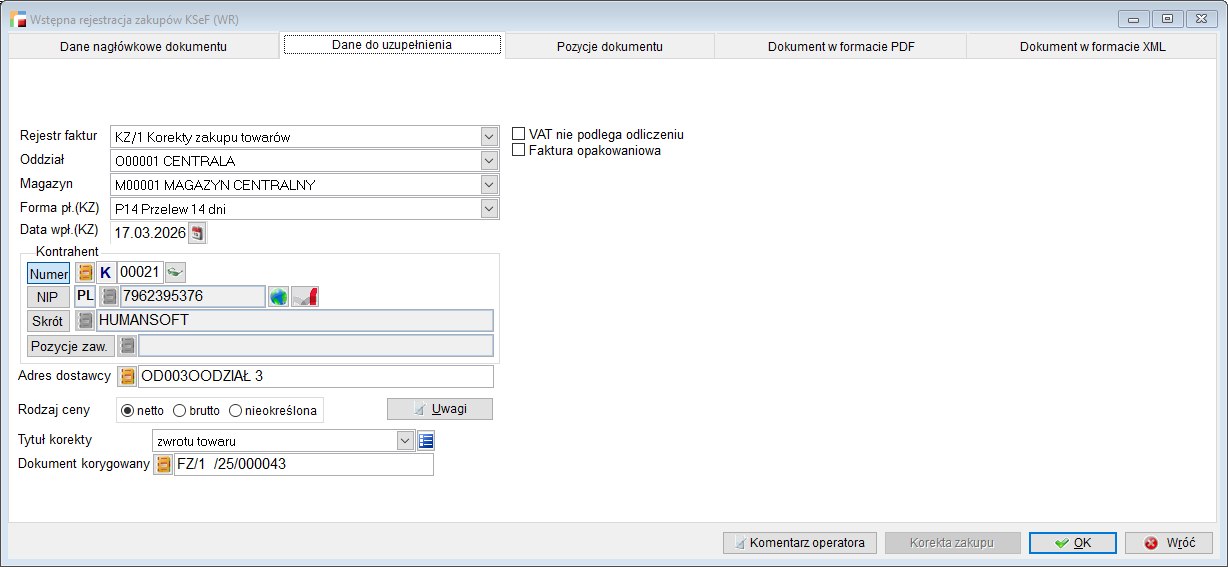Open lookup icon for Dokument korygowany

(x=163, y=465)
